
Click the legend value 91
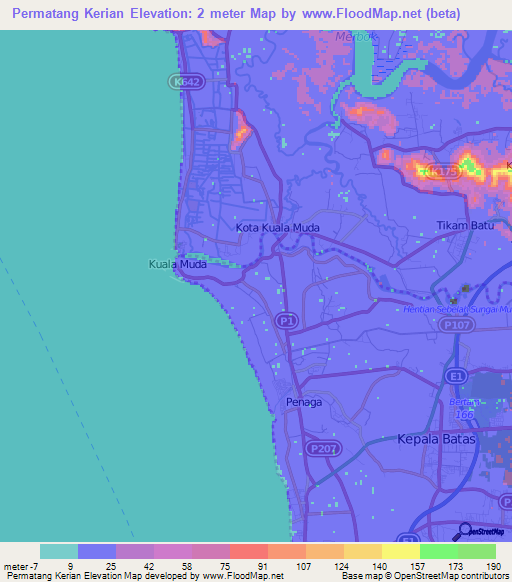coord(262,567)
